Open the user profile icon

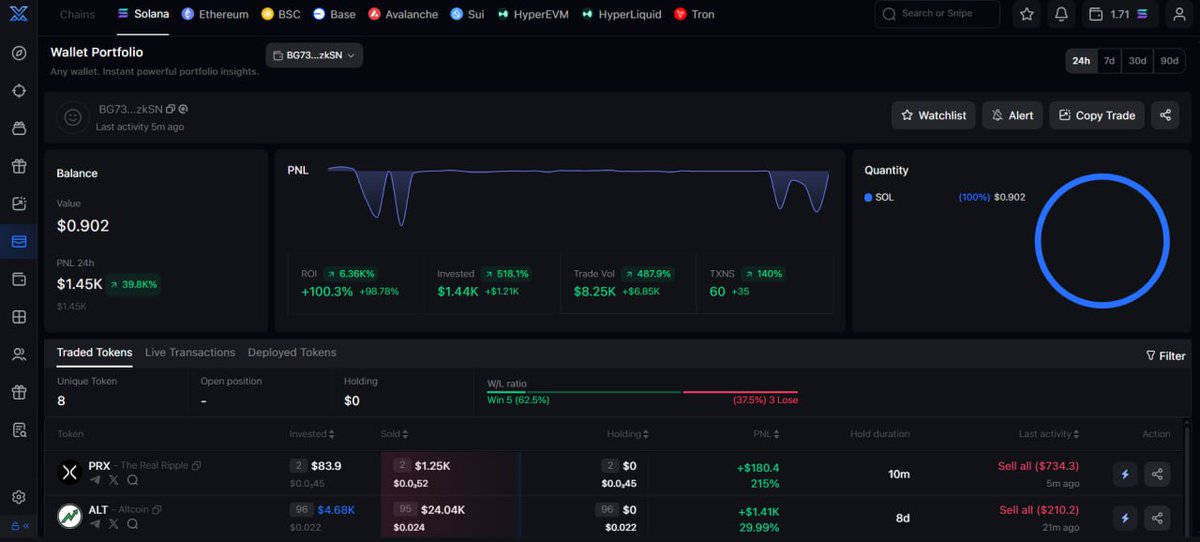1179,14
